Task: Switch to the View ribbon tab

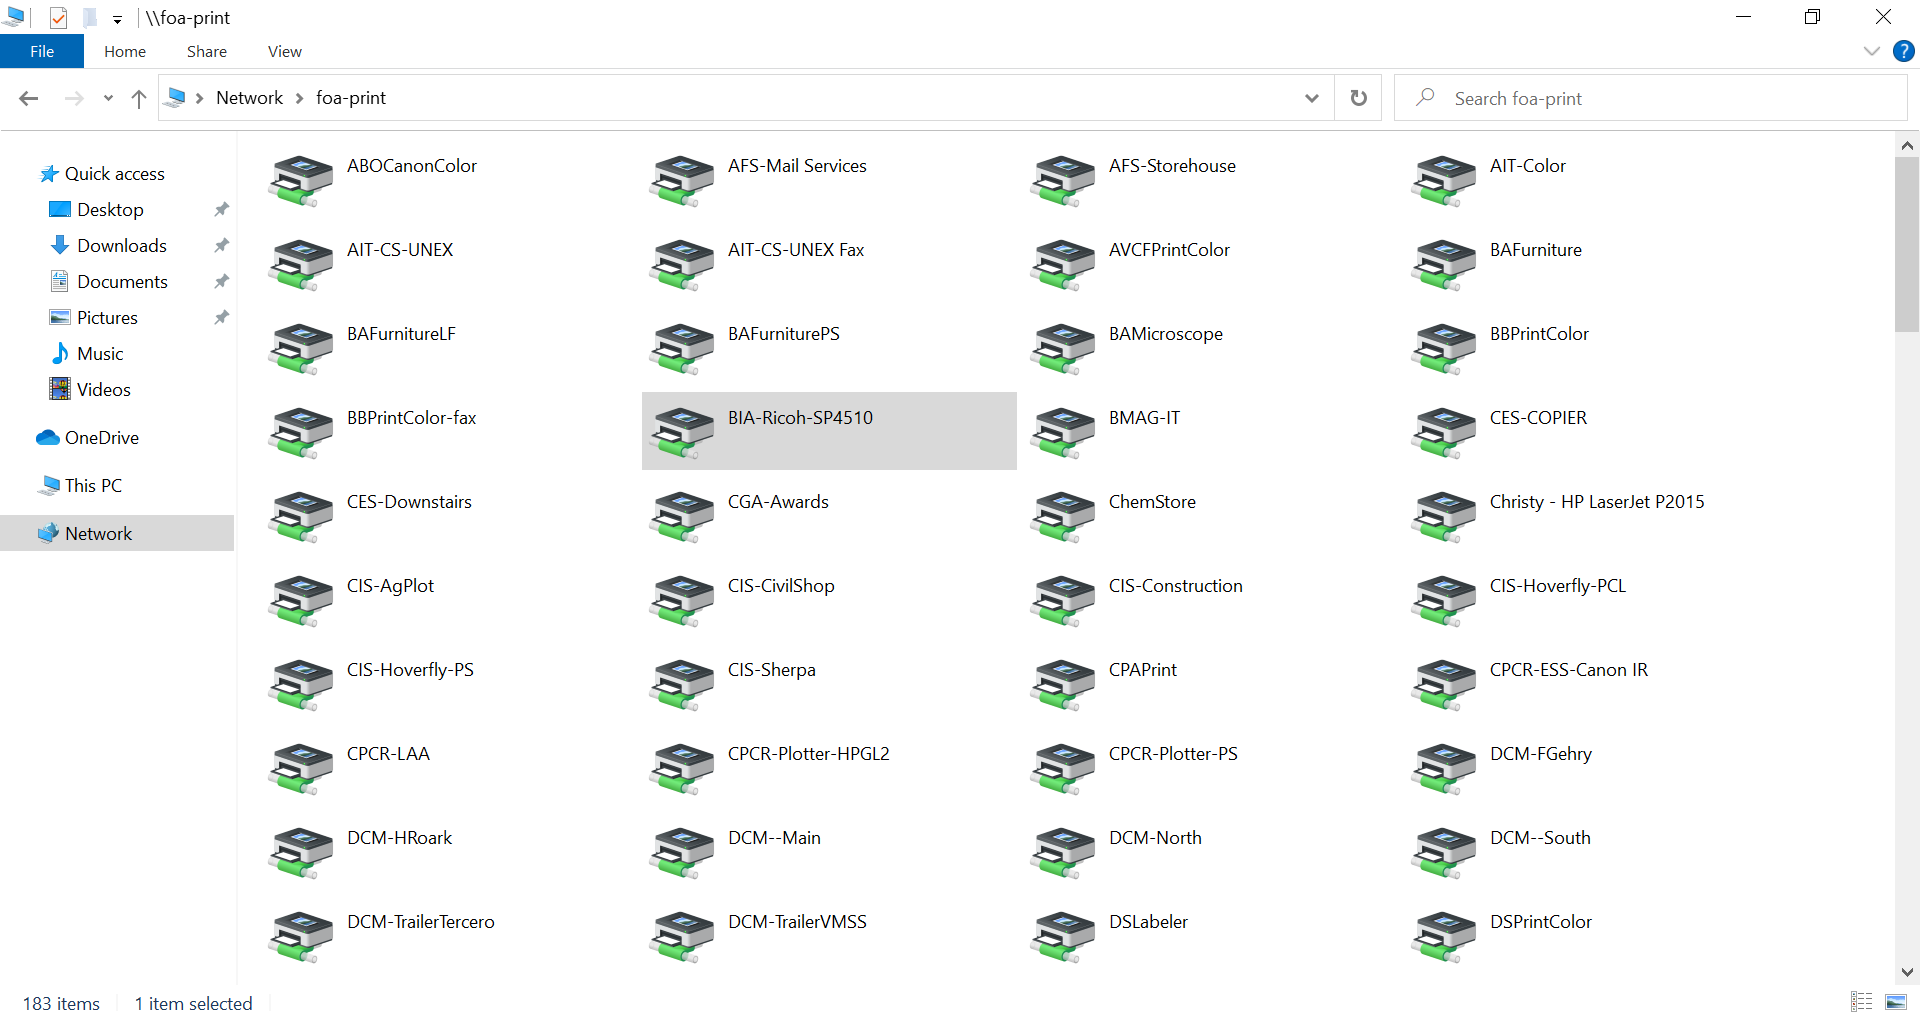Action: pyautogui.click(x=284, y=51)
